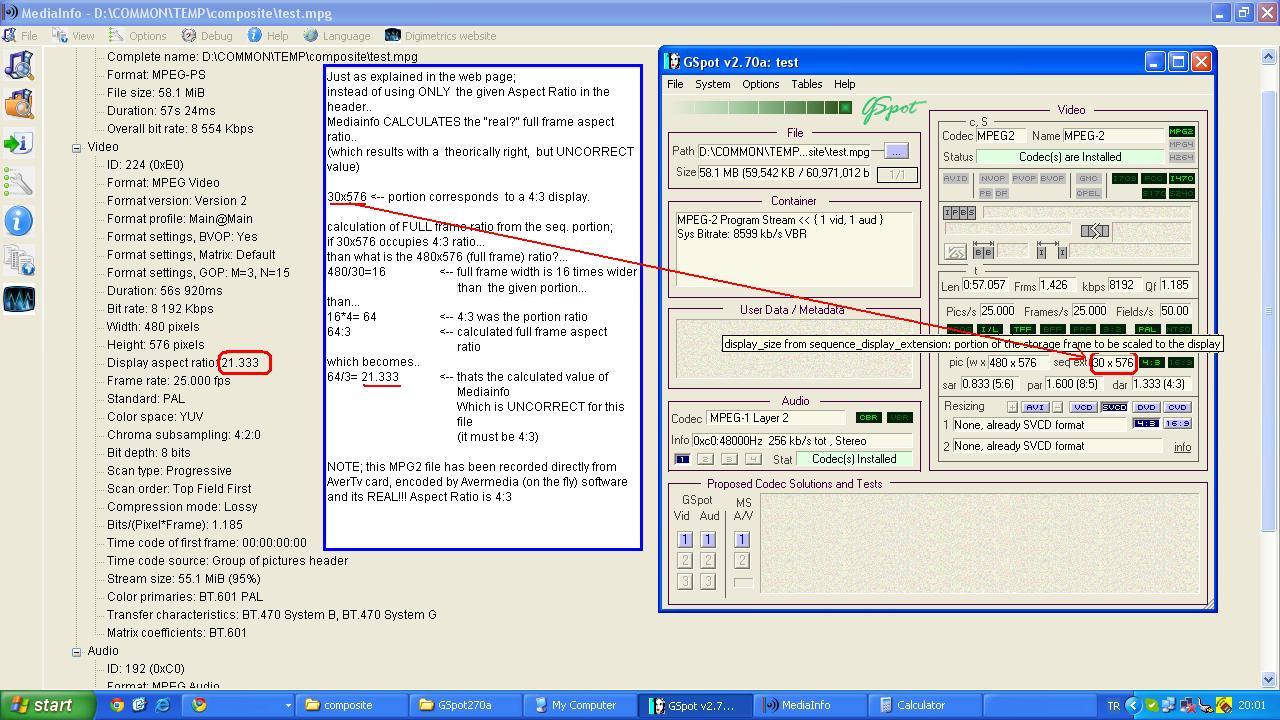Open the MediaInfo Debug menu
Screen dimensions: 1280x720
tap(207, 36)
